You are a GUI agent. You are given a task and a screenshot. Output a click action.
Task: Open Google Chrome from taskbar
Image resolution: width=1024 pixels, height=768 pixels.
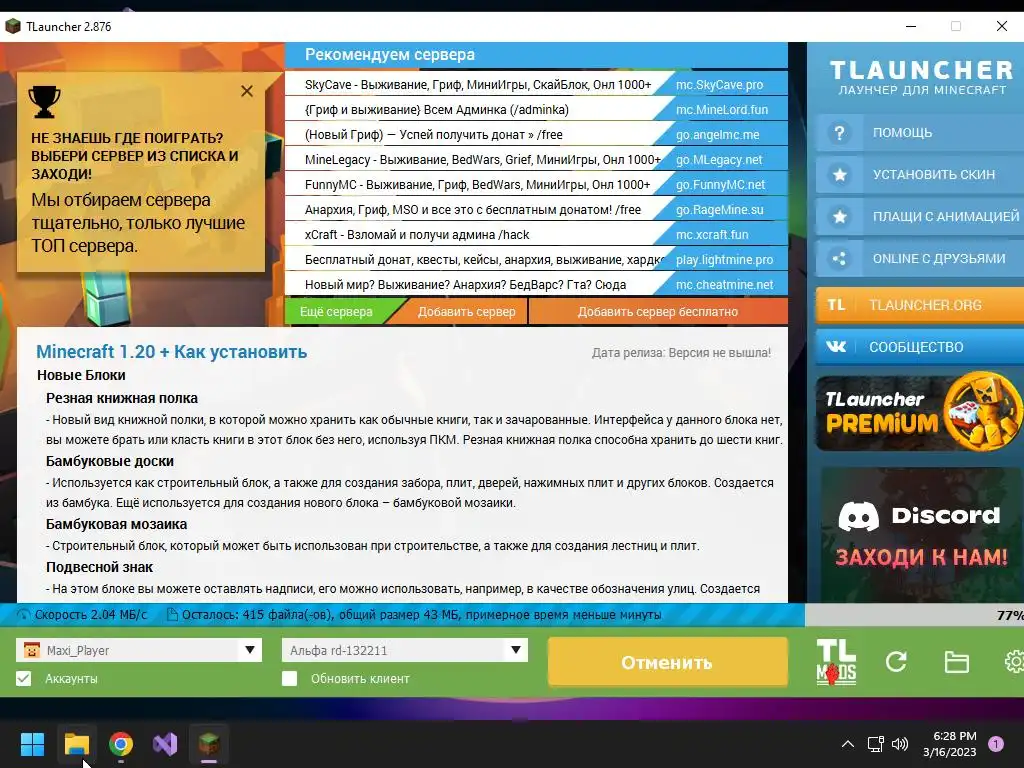coord(121,744)
